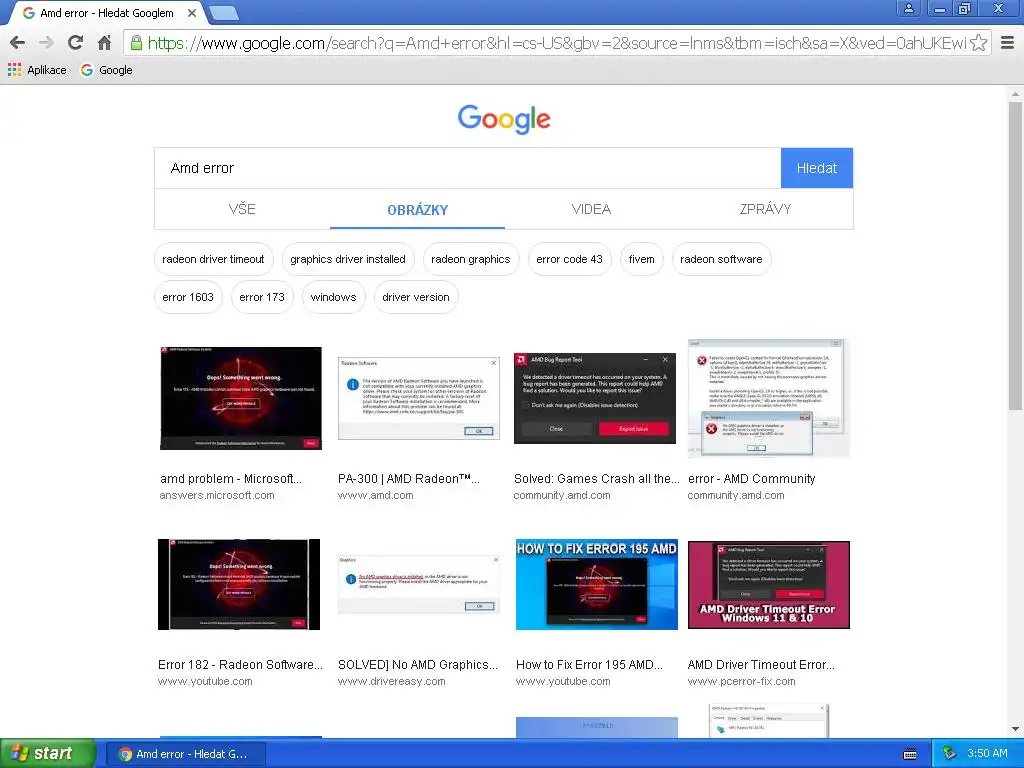This screenshot has width=1024, height=768.
Task: Click the PA-300 | AMD Radeon title link
Action: (x=409, y=479)
